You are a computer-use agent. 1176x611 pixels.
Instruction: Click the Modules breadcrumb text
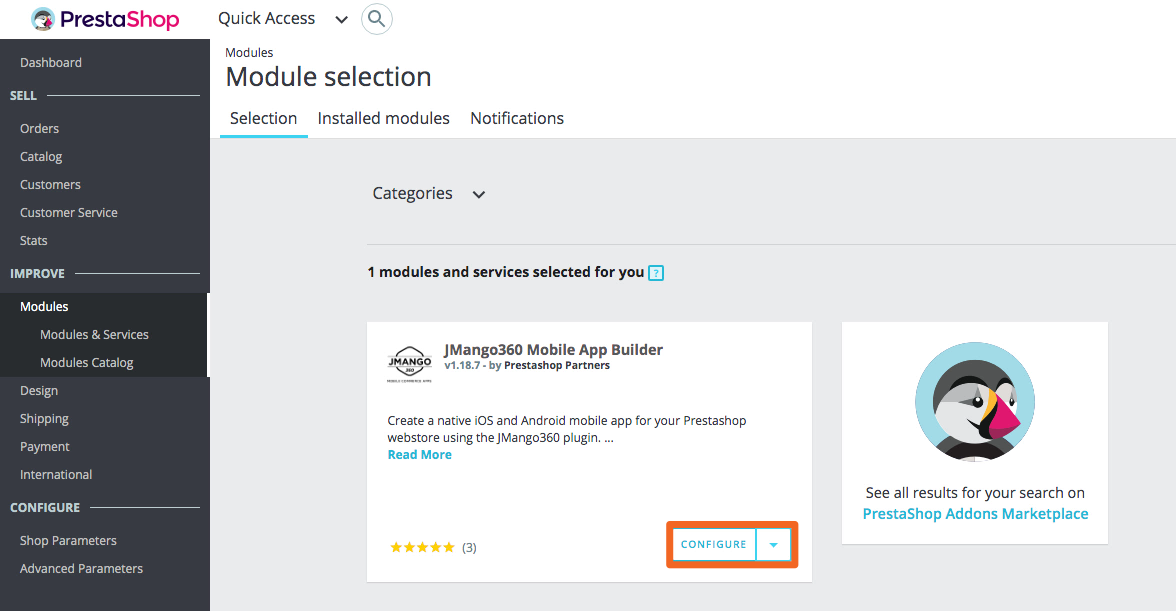(x=249, y=52)
